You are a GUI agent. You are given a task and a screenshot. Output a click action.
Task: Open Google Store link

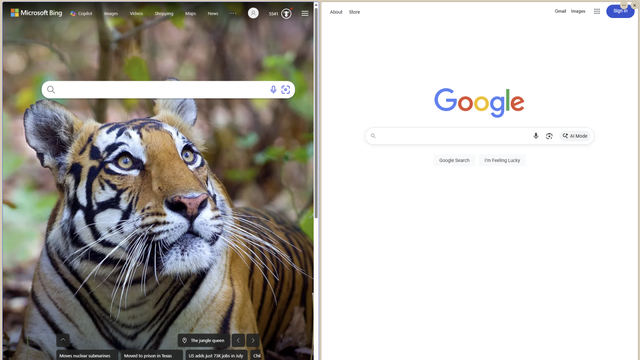(x=354, y=12)
